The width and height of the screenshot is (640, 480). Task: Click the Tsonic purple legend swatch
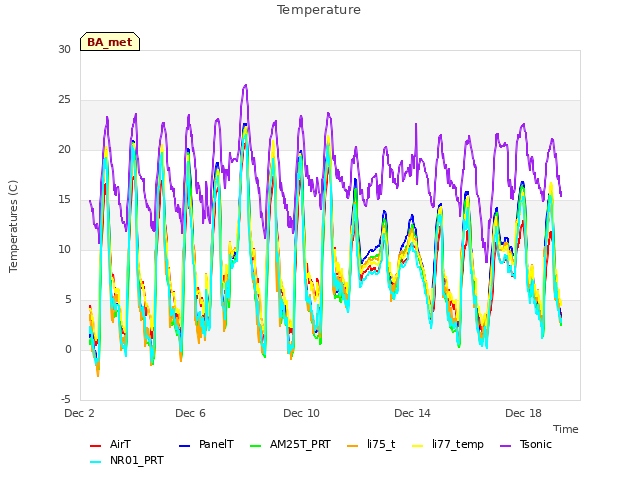point(505,446)
